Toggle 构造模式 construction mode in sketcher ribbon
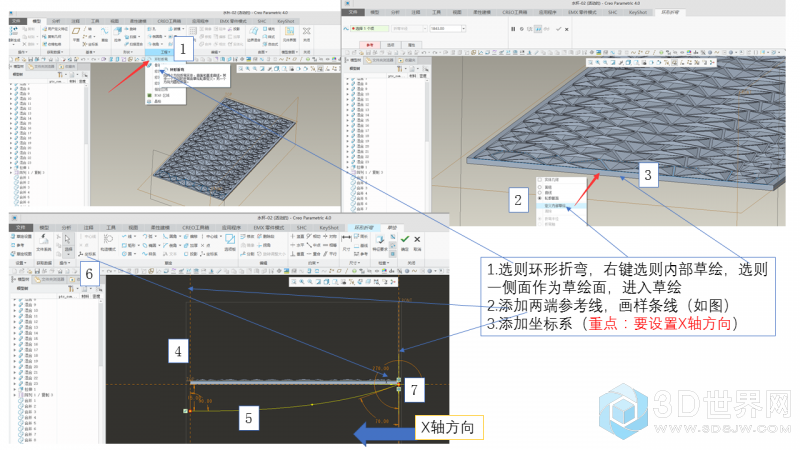 pyautogui.click(x=108, y=243)
